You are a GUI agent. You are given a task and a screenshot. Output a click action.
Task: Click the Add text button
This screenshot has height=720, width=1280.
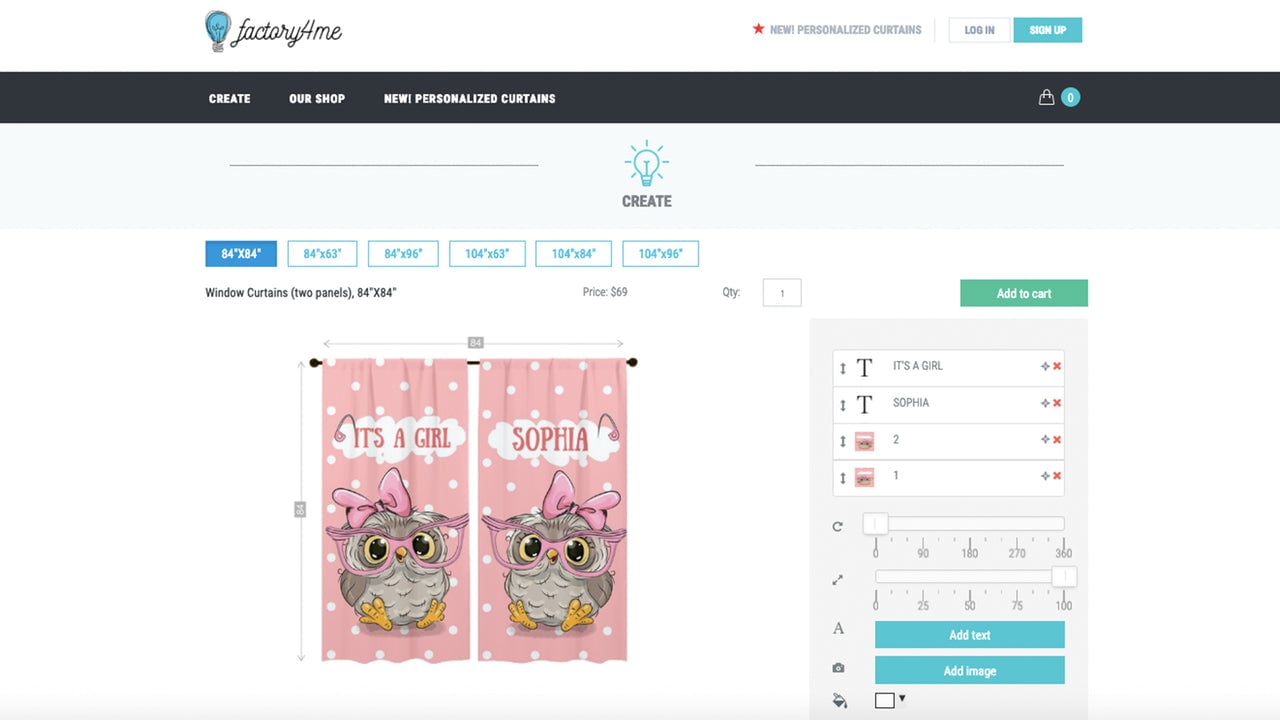tap(969, 635)
